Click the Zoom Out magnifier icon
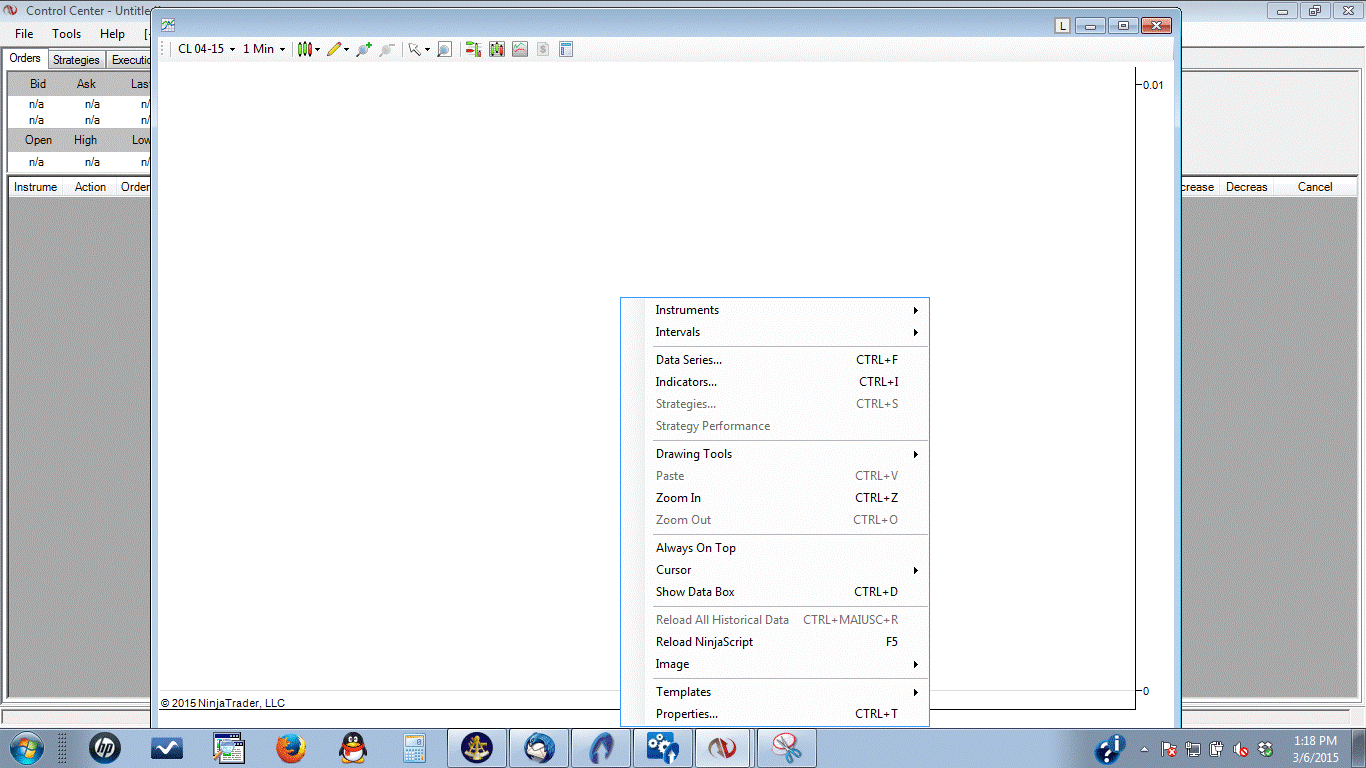Image resolution: width=1366 pixels, height=768 pixels. 387,49
